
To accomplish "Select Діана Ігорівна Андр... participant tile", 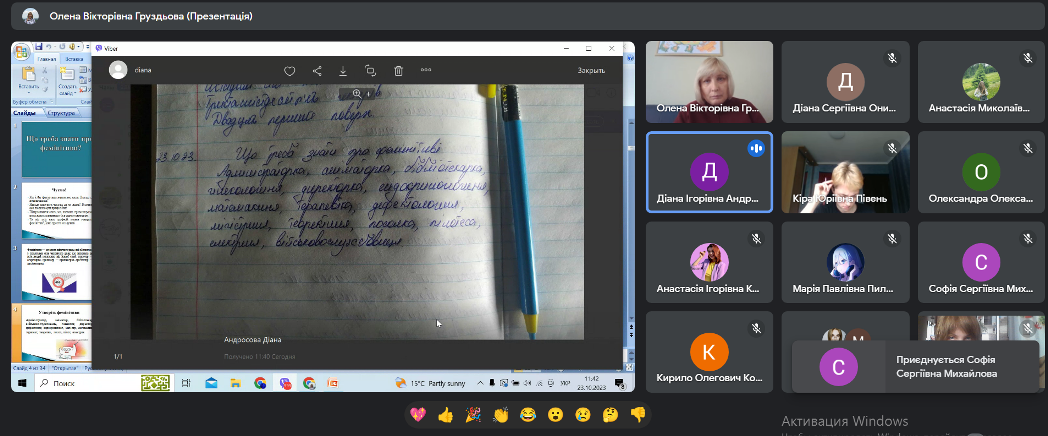I will [709, 173].
